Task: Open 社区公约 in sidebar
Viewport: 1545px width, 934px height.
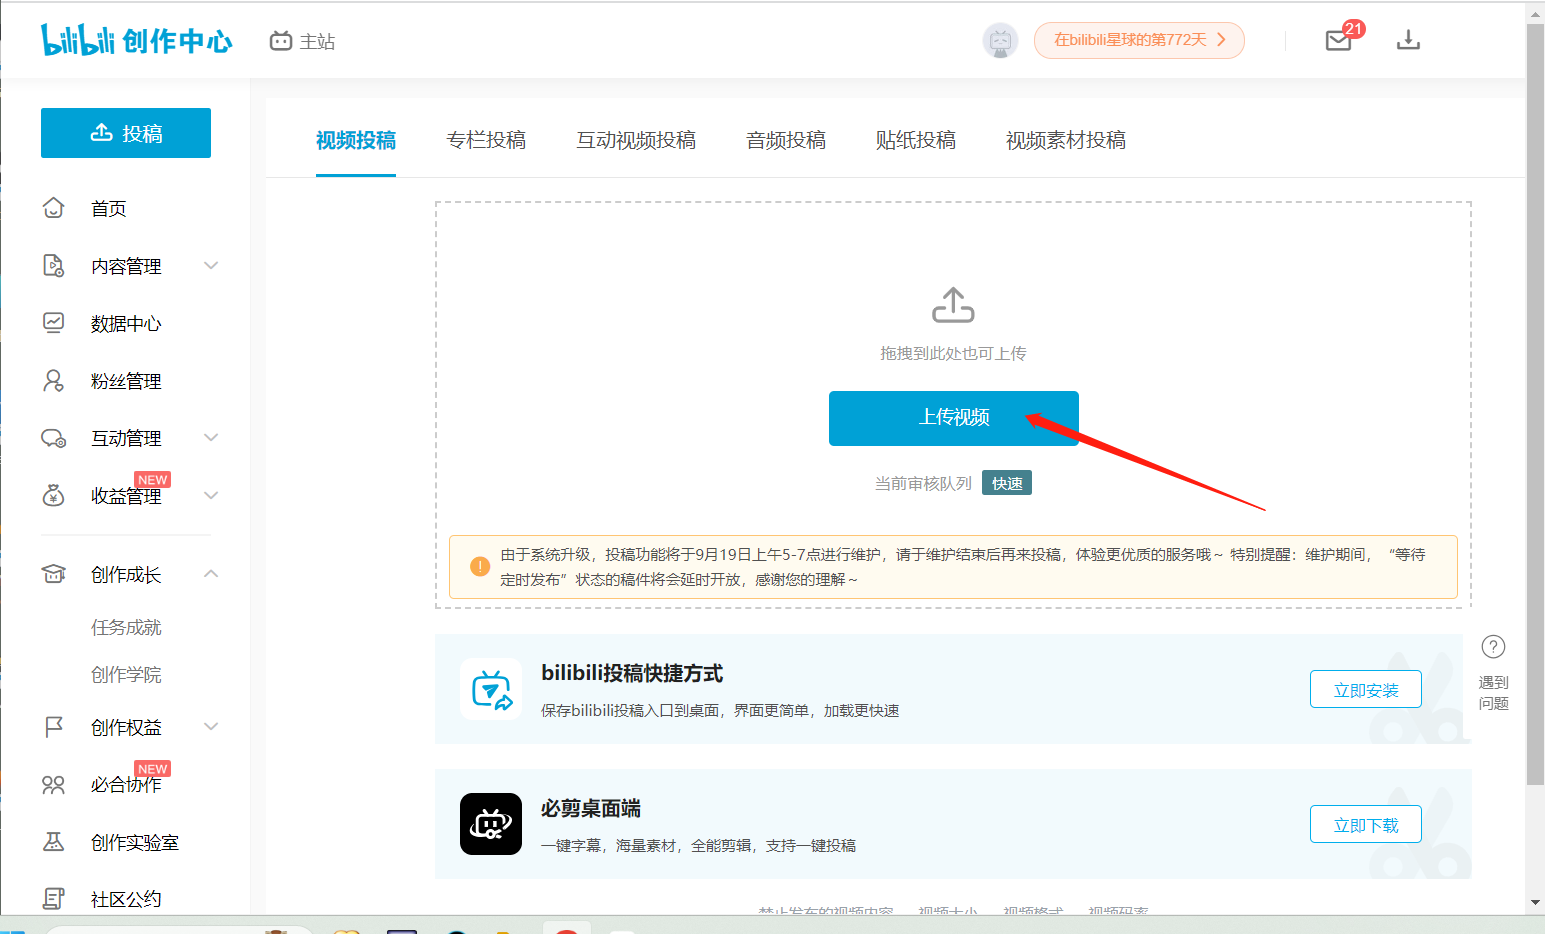Action: click(x=126, y=899)
